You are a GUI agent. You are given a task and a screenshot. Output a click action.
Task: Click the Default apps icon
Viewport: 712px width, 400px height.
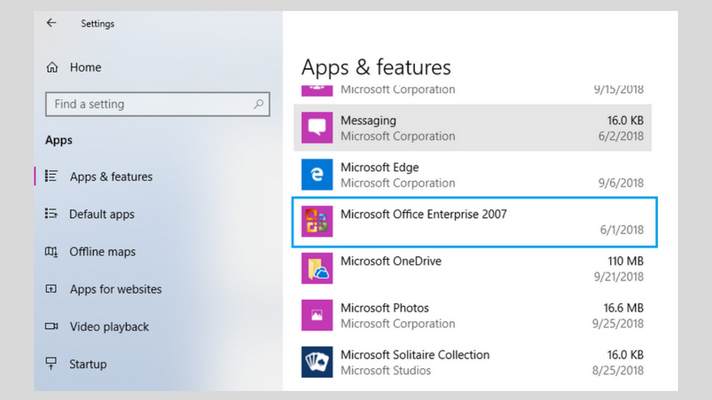(51, 213)
